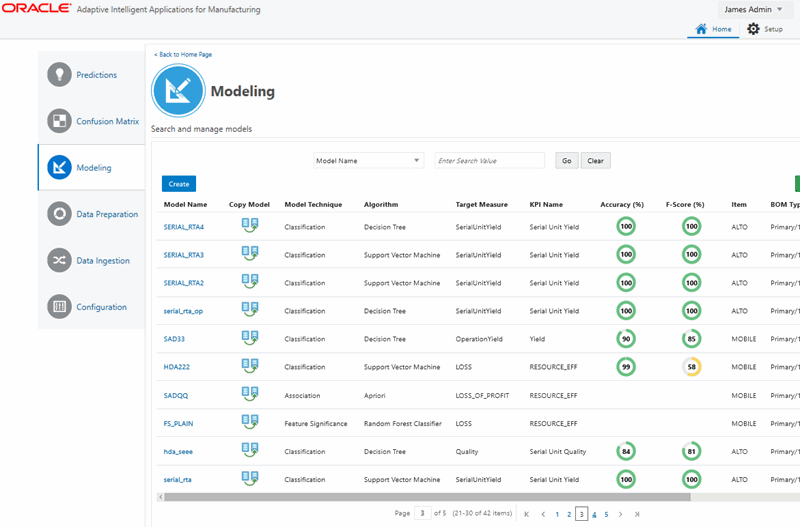Image resolution: width=800 pixels, height=527 pixels.
Task: Go to last page arrow
Action: coord(637,514)
